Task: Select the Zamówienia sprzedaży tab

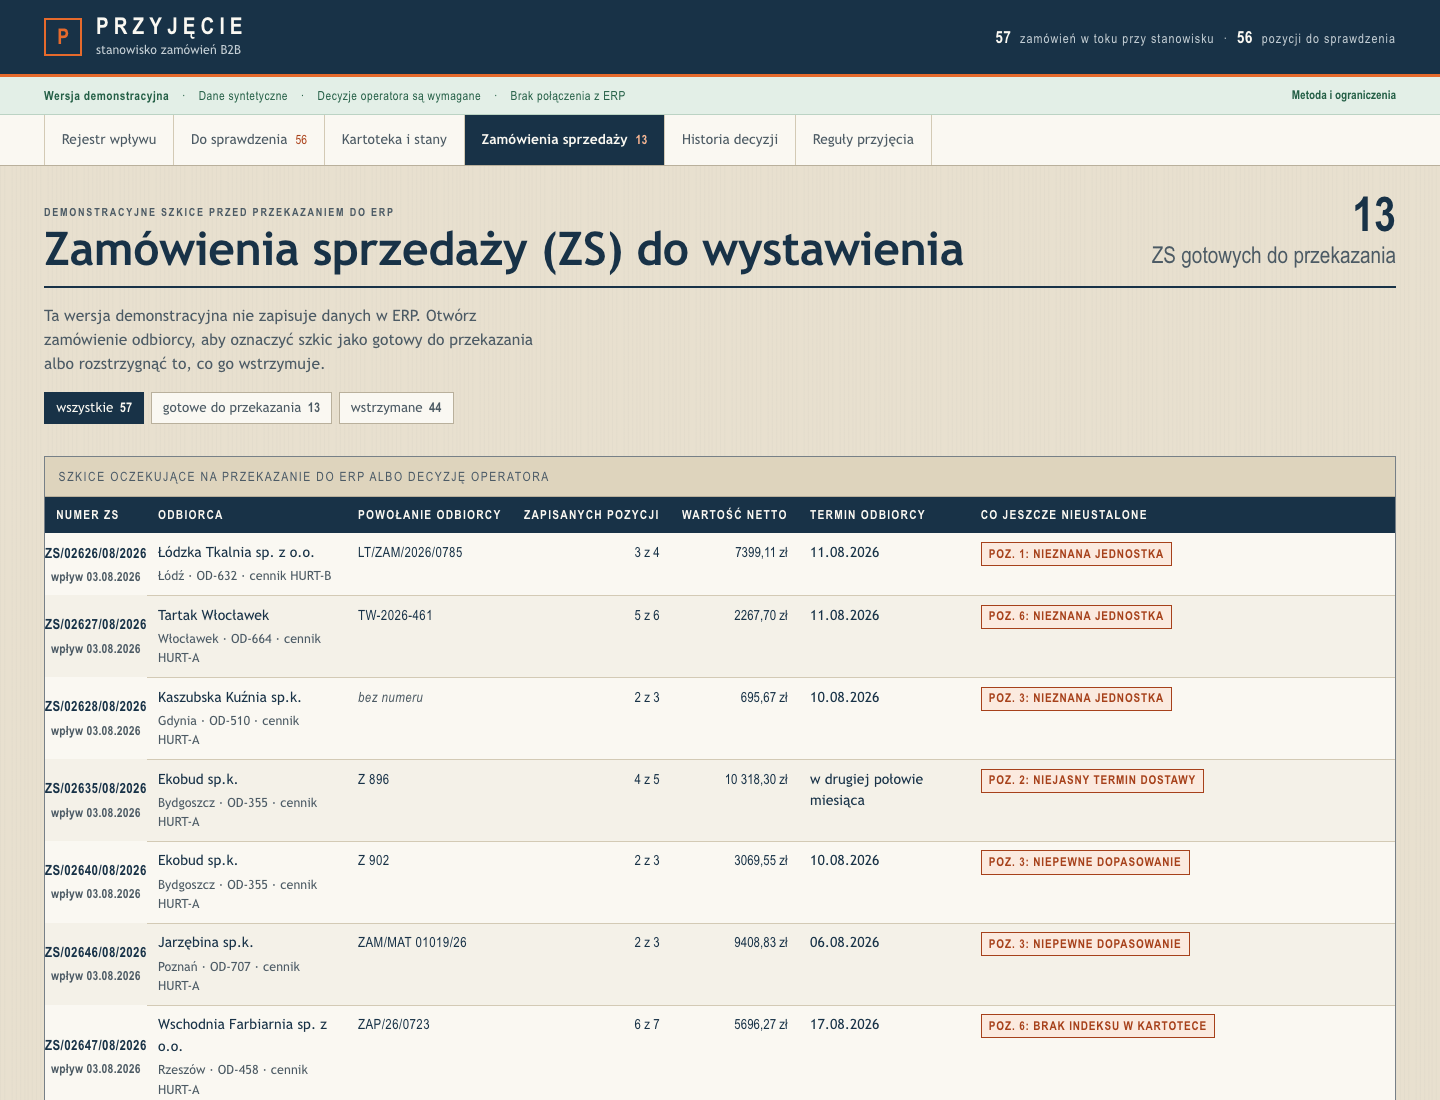Action: (x=564, y=140)
